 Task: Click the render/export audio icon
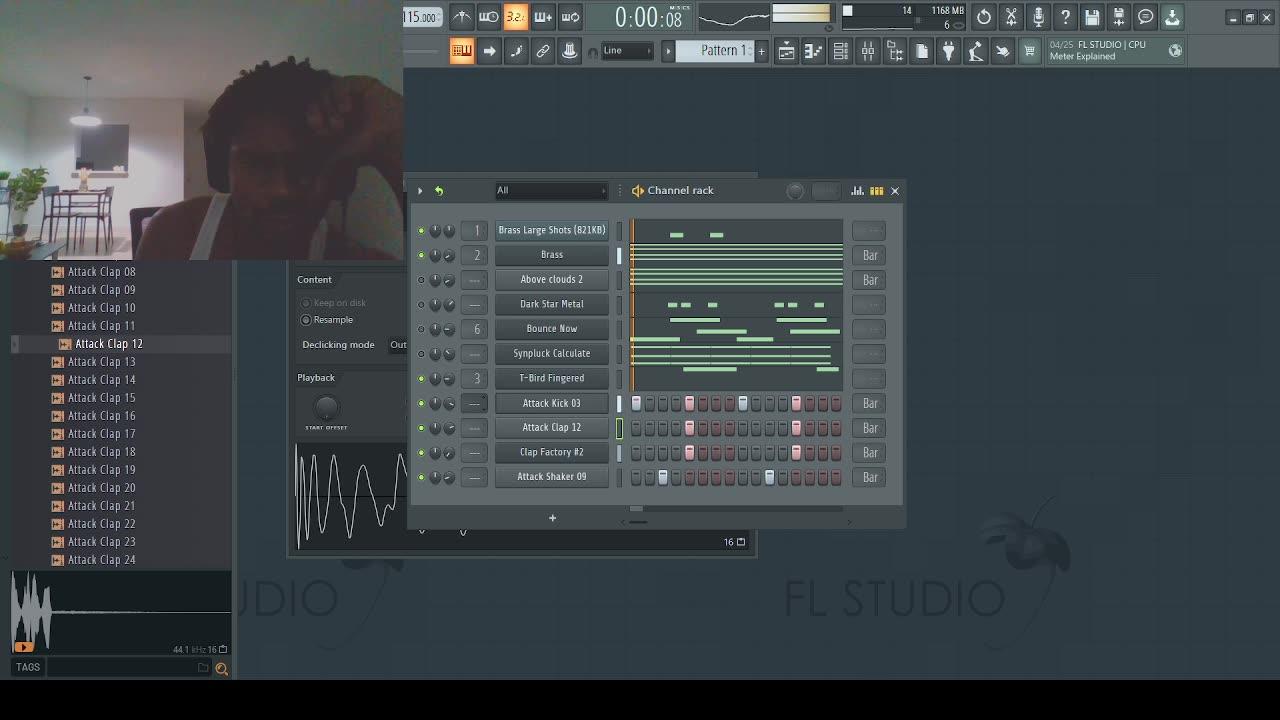coord(1118,17)
